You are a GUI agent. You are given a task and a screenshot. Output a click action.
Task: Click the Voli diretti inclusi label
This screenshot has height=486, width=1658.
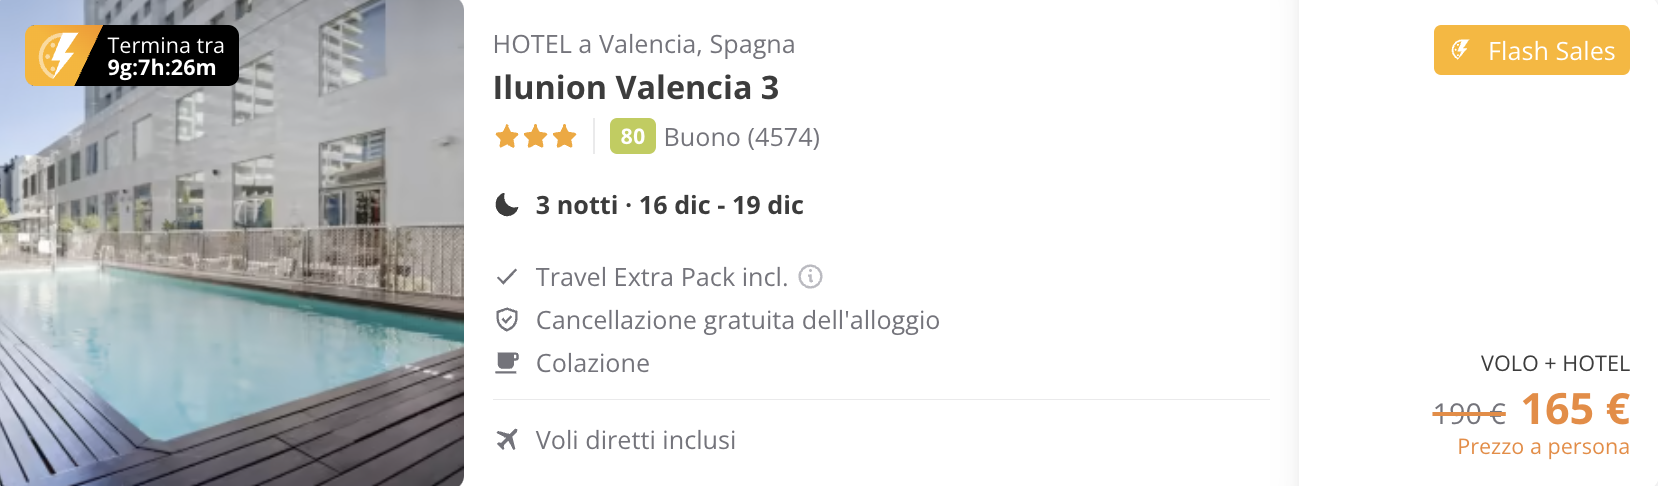tap(636, 440)
